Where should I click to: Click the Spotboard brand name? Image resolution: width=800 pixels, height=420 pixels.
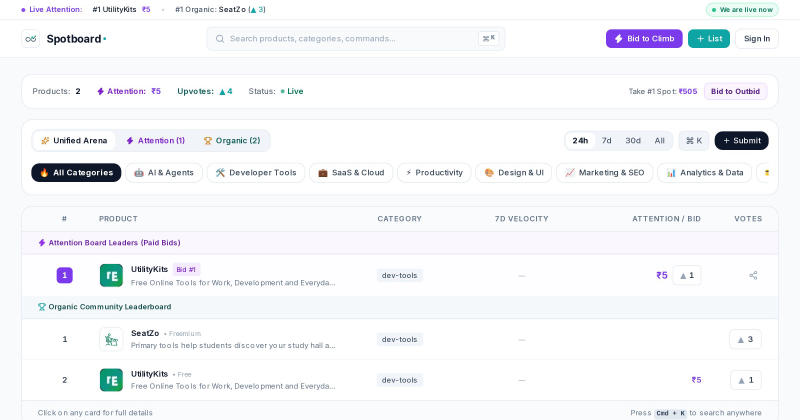pyautogui.click(x=74, y=39)
